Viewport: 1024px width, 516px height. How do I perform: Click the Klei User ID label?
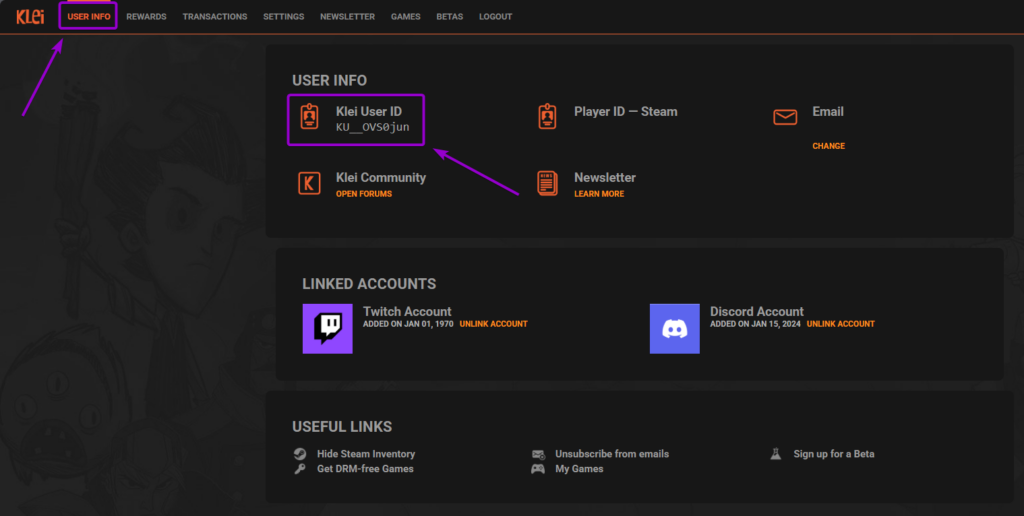[369, 112]
